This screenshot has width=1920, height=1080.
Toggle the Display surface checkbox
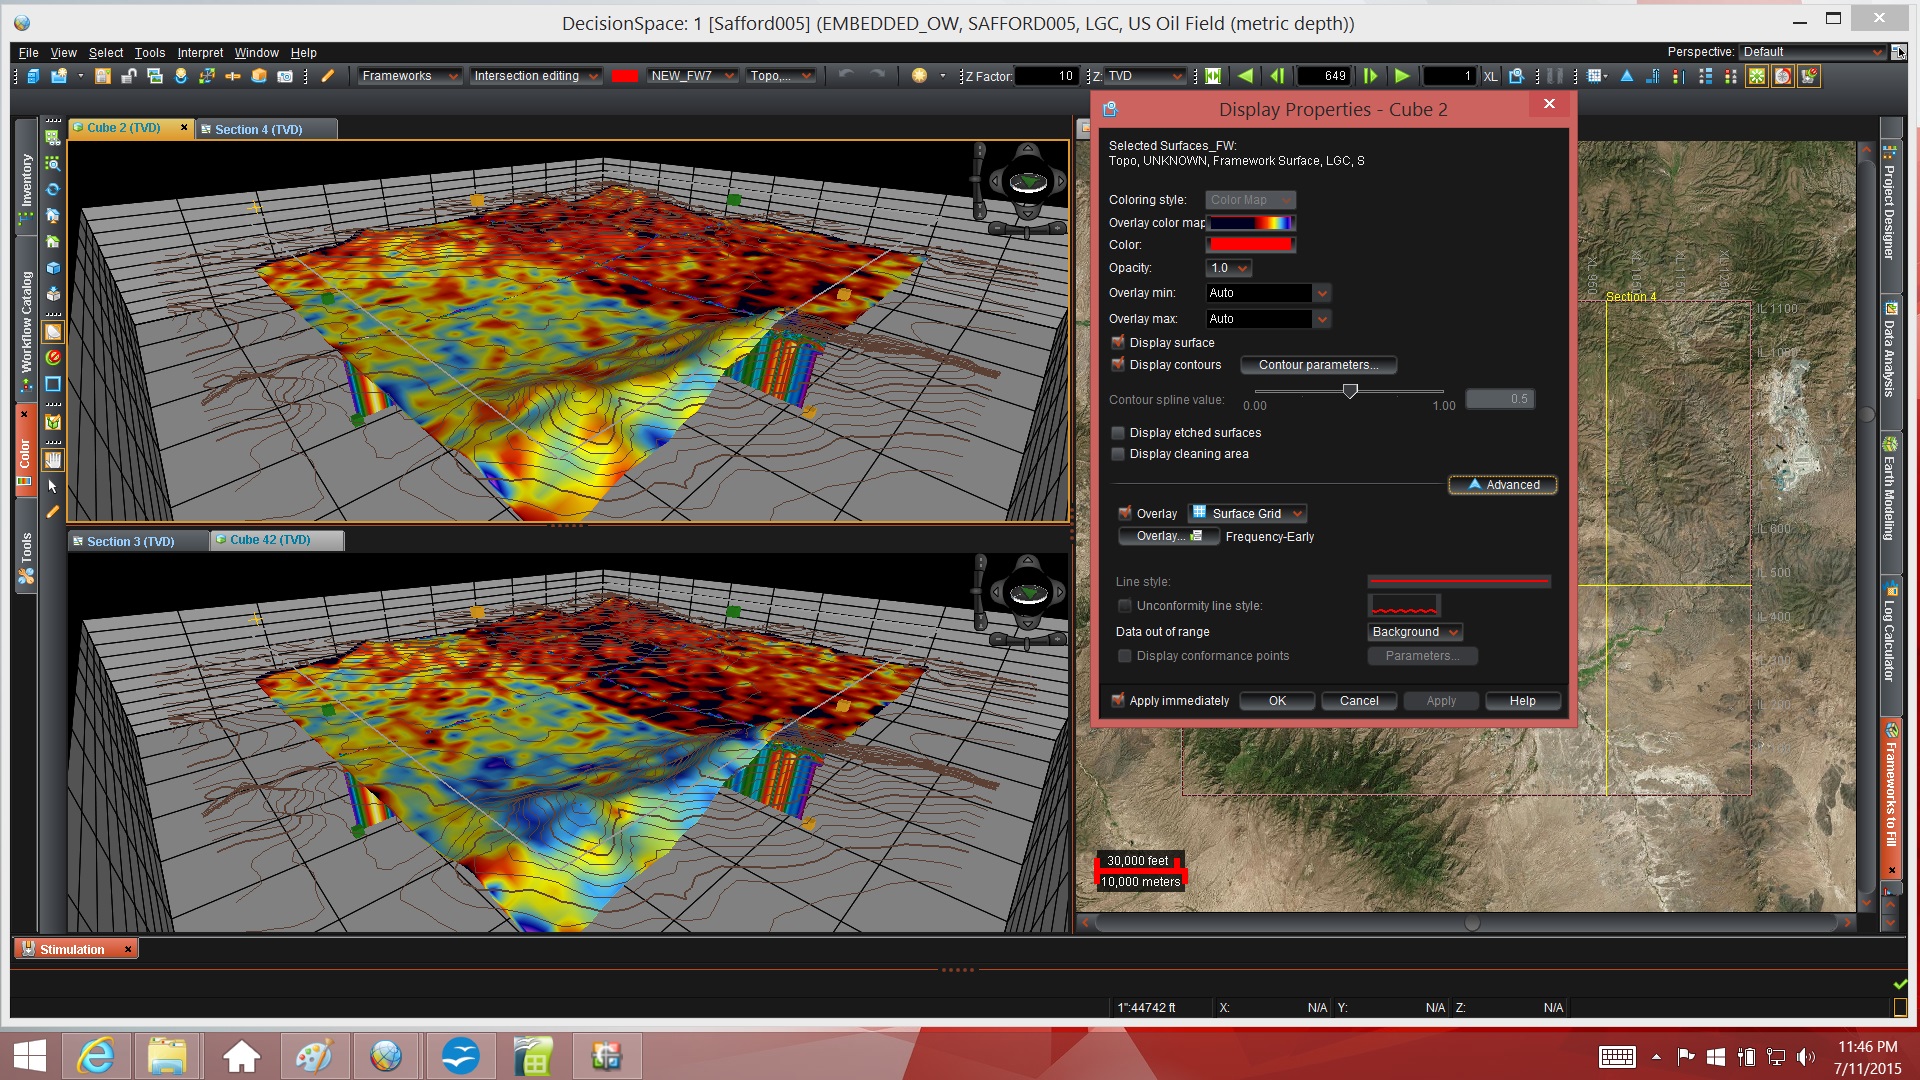[x=1118, y=342]
